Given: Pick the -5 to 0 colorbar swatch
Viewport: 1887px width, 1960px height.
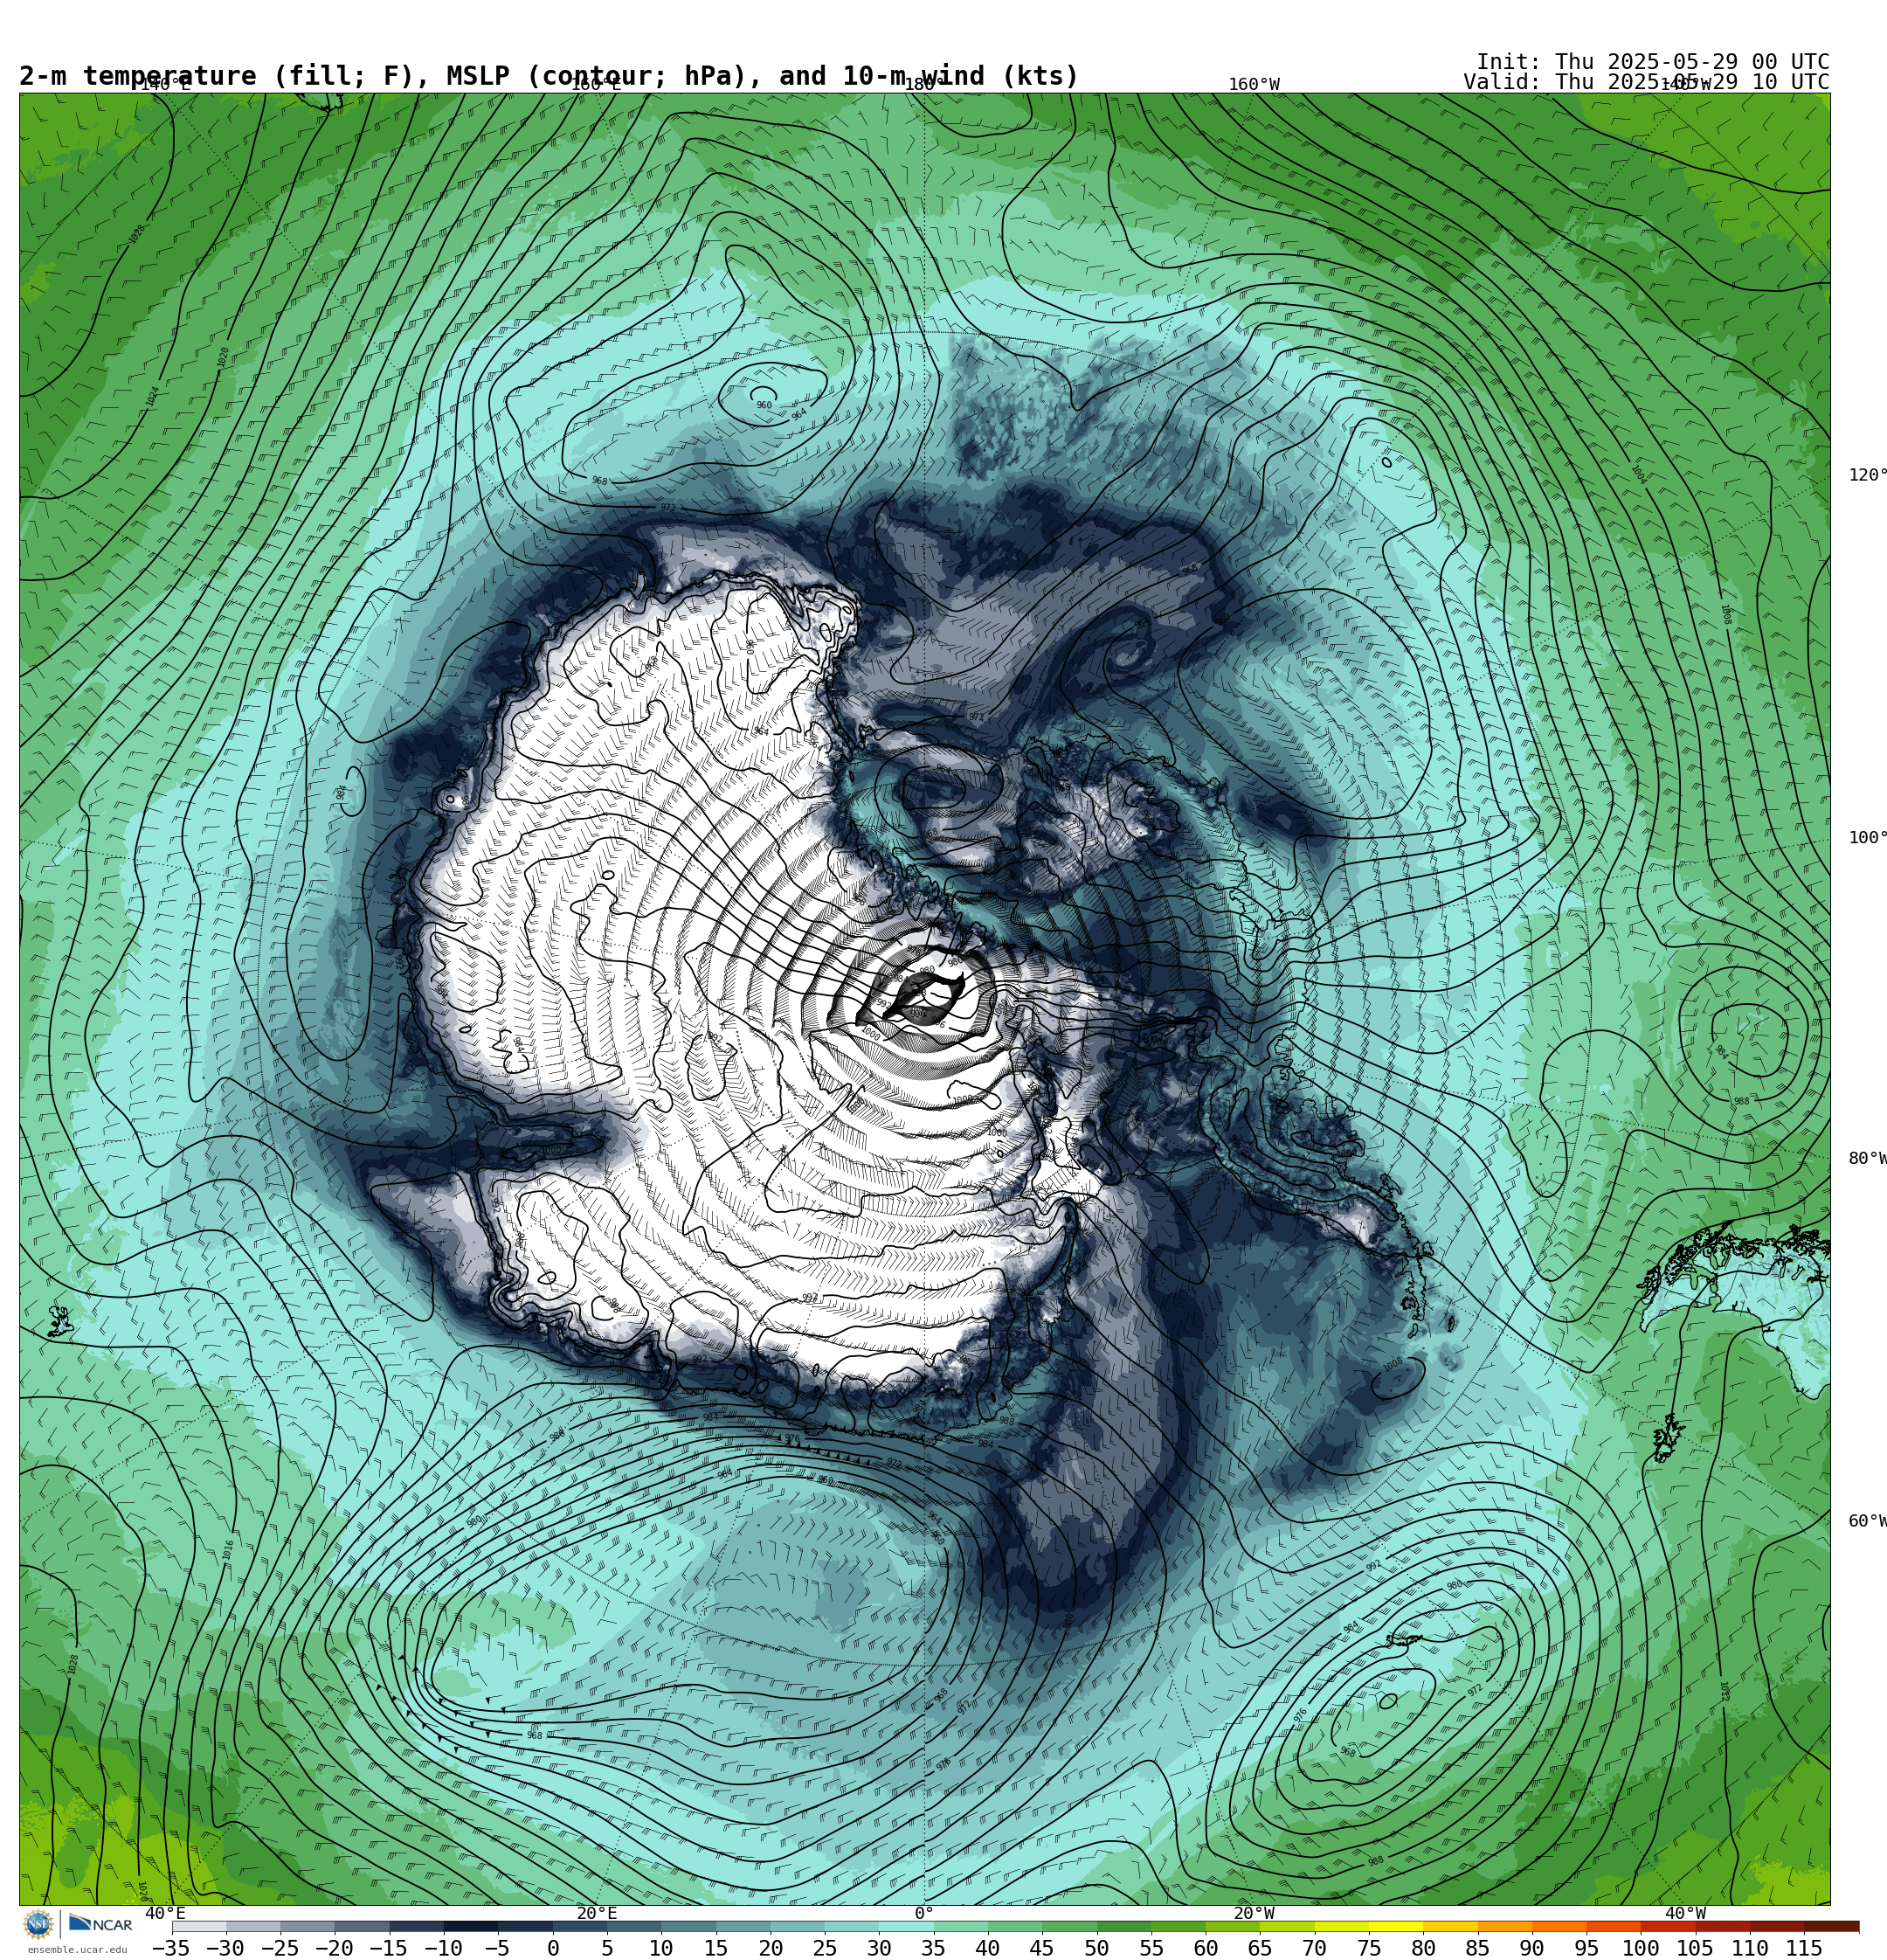Looking at the screenshot, I should [525, 1926].
